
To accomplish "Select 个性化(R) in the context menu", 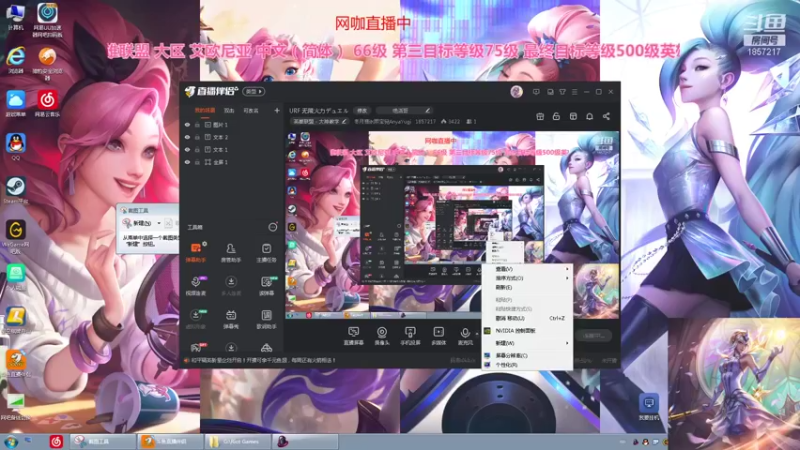I will (527, 365).
